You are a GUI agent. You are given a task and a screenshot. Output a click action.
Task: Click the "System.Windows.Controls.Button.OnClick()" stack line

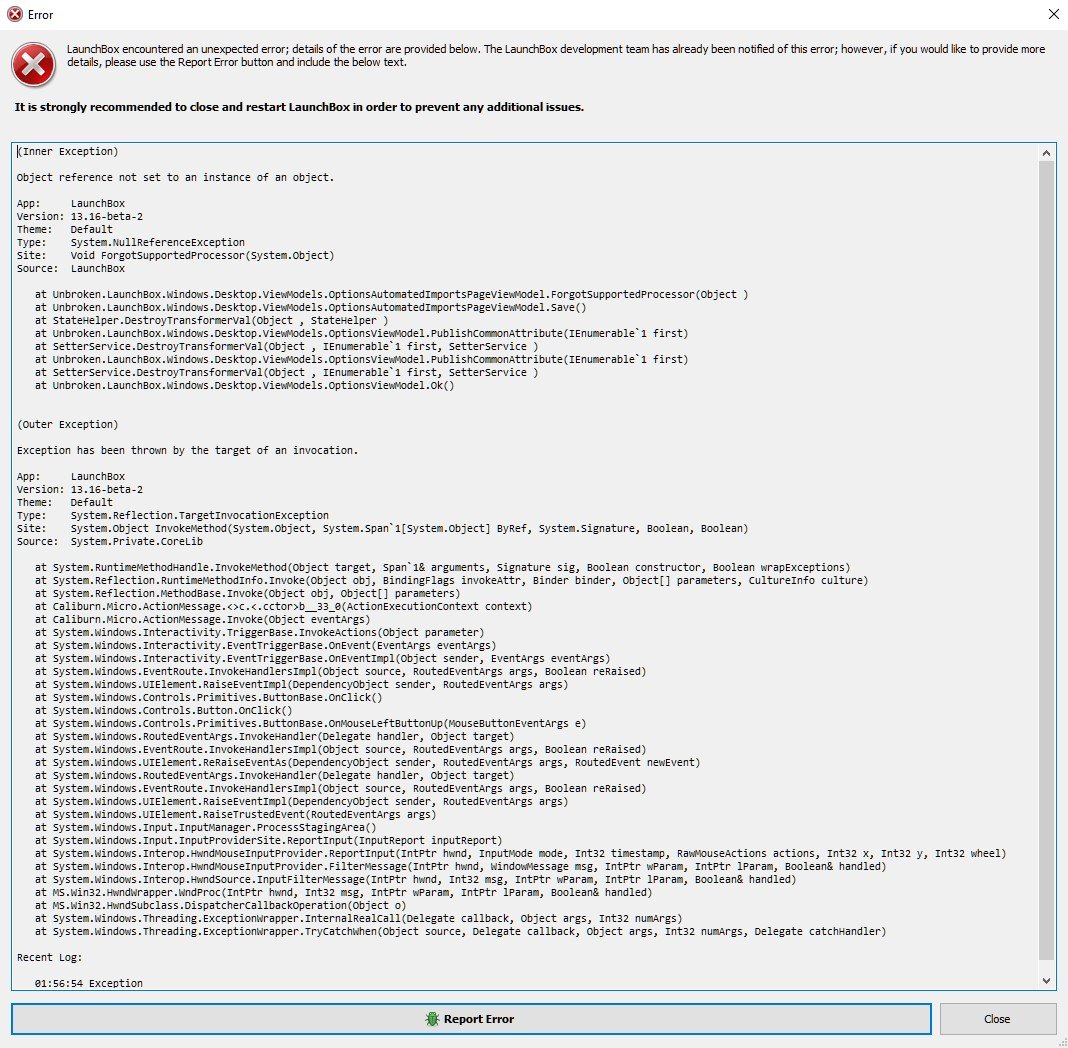tap(163, 710)
